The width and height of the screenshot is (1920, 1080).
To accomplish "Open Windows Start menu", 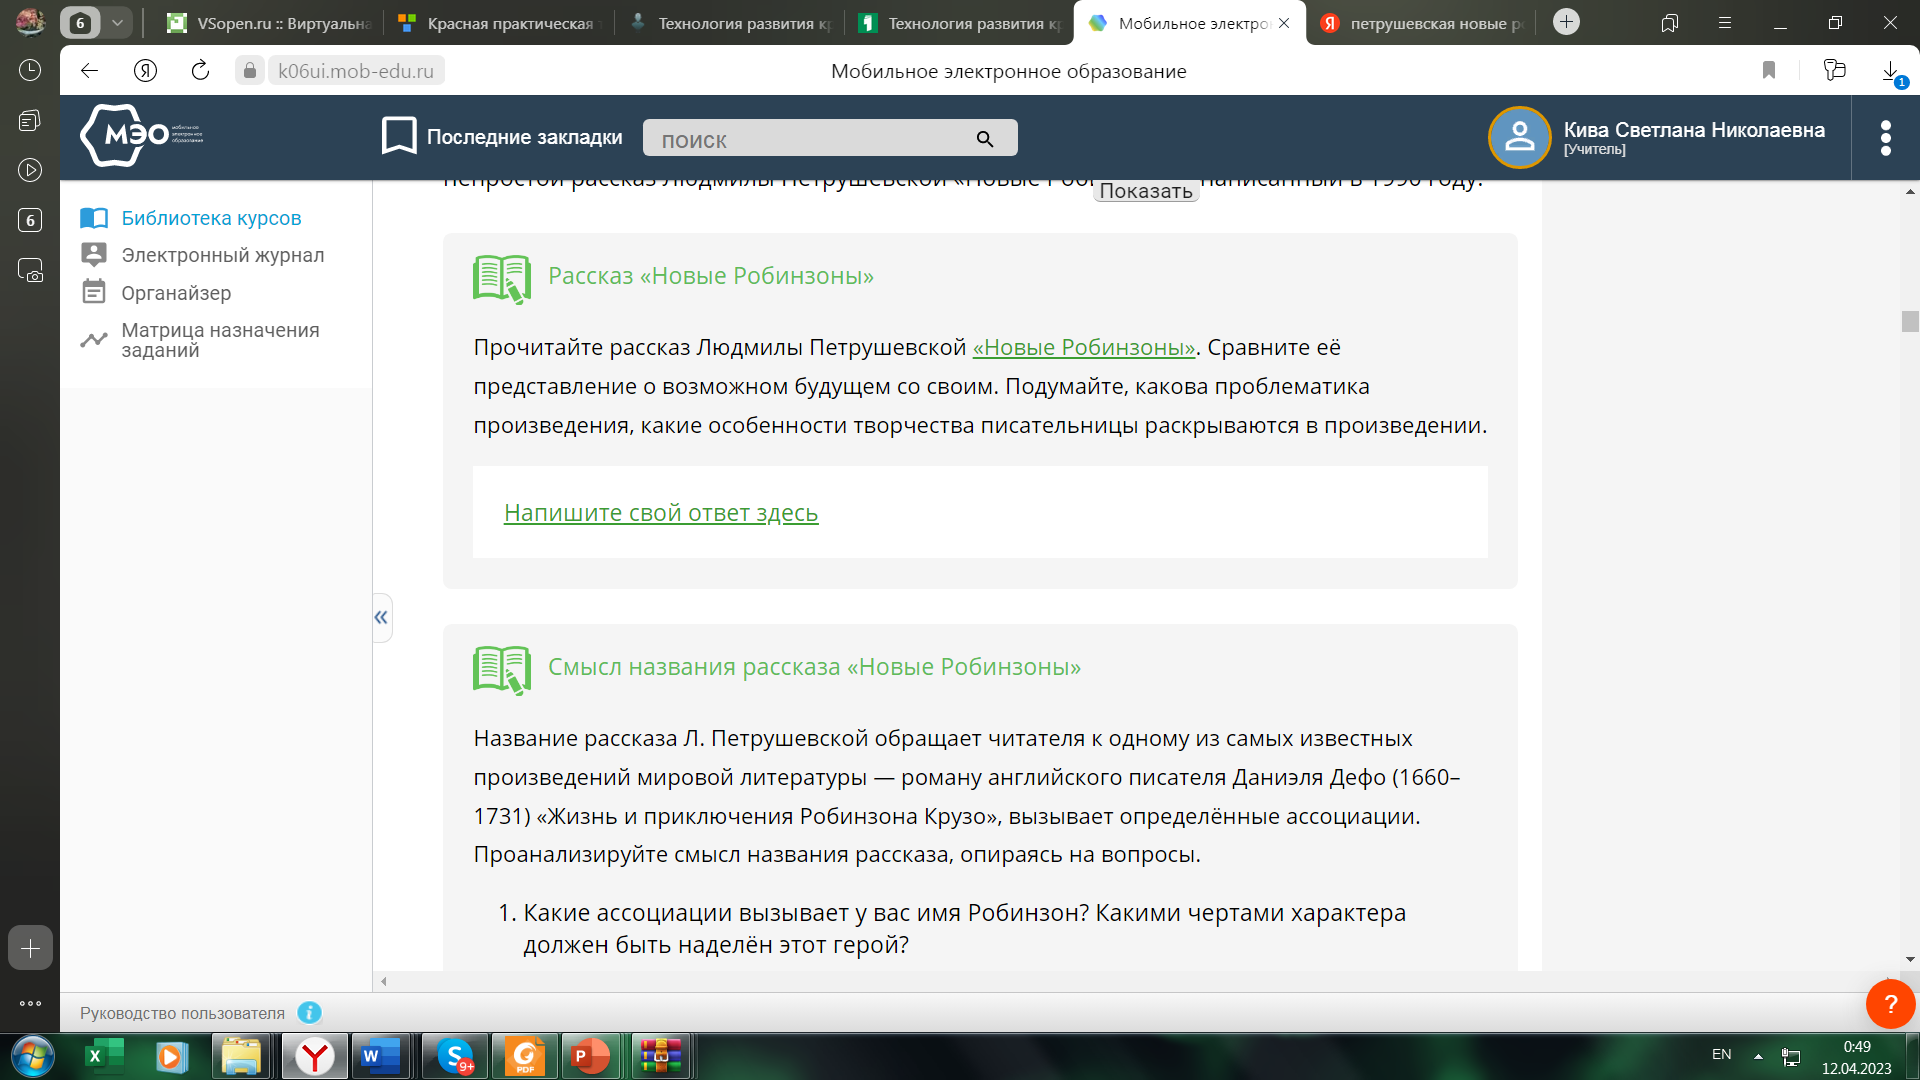I will tap(32, 1056).
